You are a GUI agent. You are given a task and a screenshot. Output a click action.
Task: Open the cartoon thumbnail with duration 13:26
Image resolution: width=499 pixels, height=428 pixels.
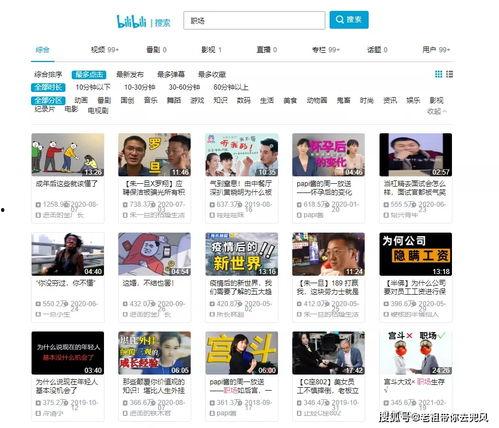pyautogui.click(x=68, y=155)
